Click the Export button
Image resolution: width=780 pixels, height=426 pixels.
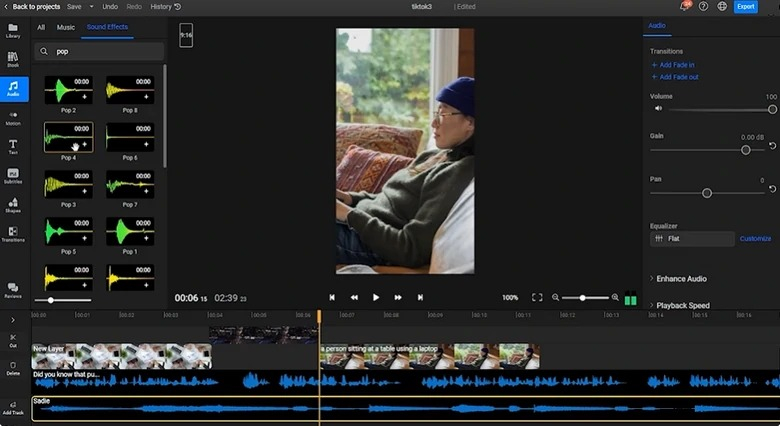(746, 6)
